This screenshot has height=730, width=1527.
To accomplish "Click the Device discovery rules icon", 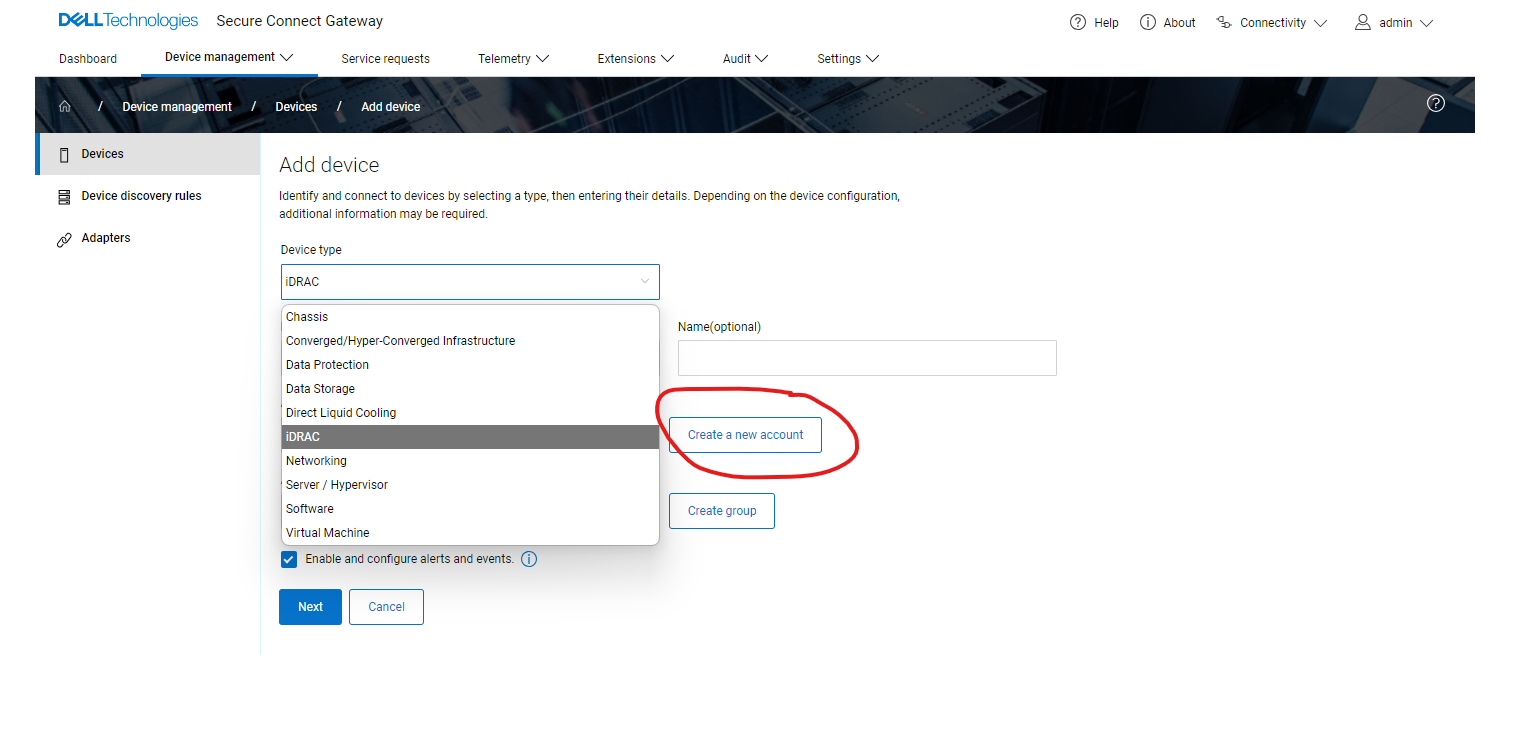I will 63,195.
